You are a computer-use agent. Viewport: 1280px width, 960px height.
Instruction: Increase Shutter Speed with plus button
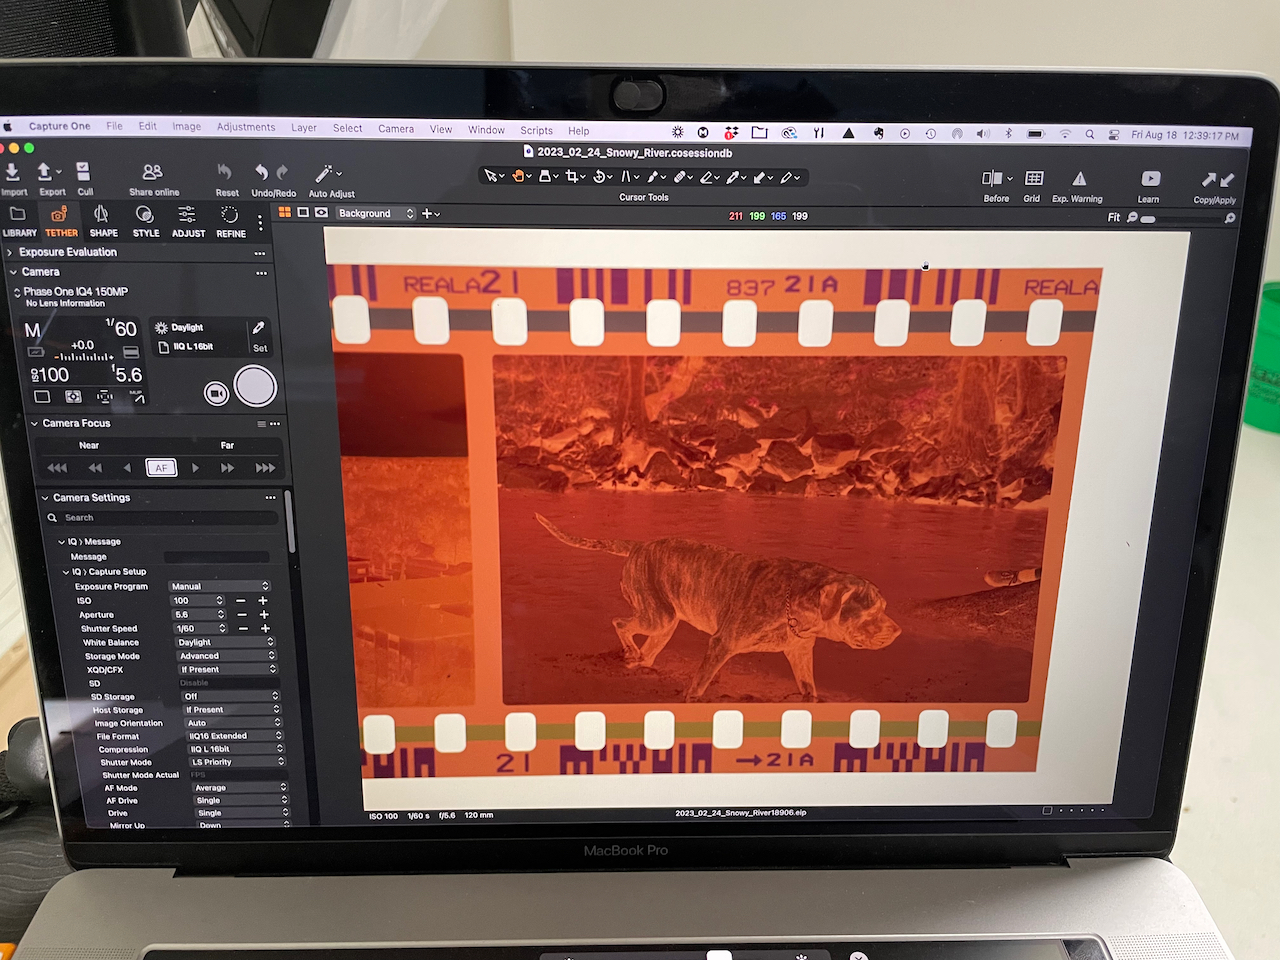coord(265,628)
